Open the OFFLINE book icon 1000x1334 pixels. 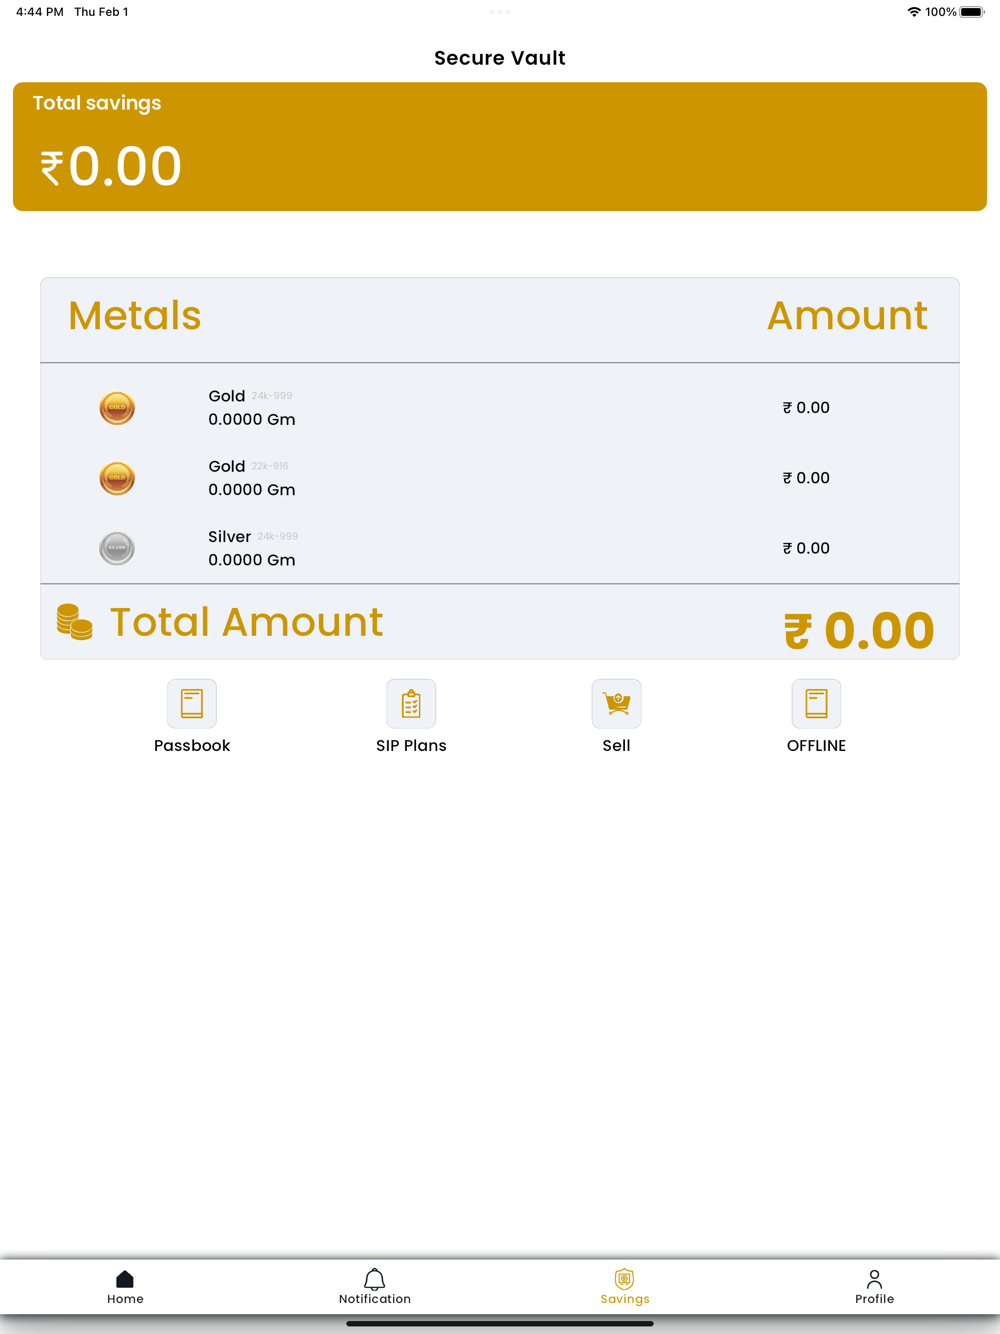[816, 704]
